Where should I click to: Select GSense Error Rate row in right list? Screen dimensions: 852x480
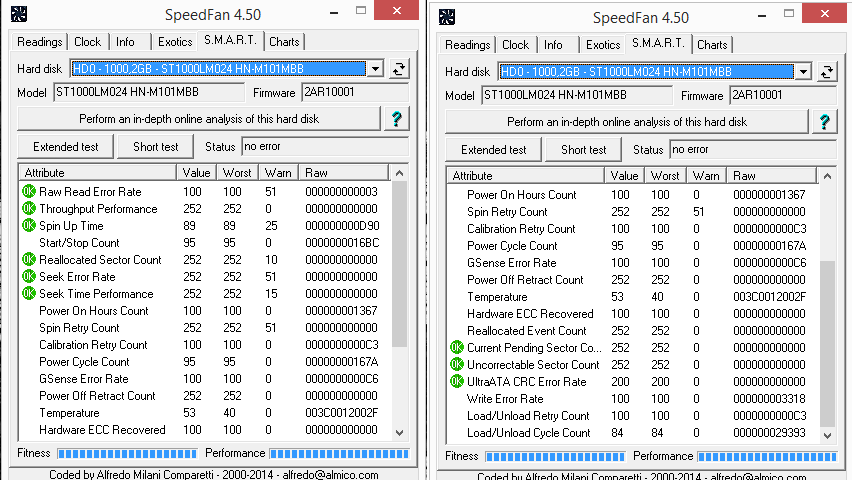point(632,263)
